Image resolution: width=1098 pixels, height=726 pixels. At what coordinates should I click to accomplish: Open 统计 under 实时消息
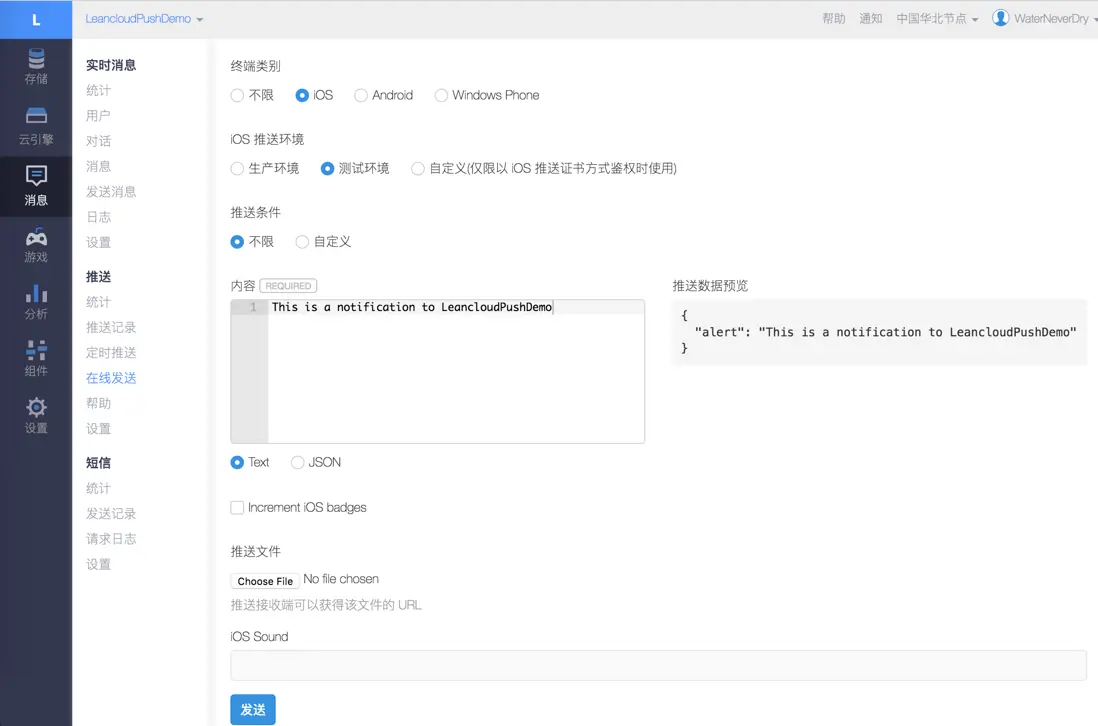click(x=98, y=90)
